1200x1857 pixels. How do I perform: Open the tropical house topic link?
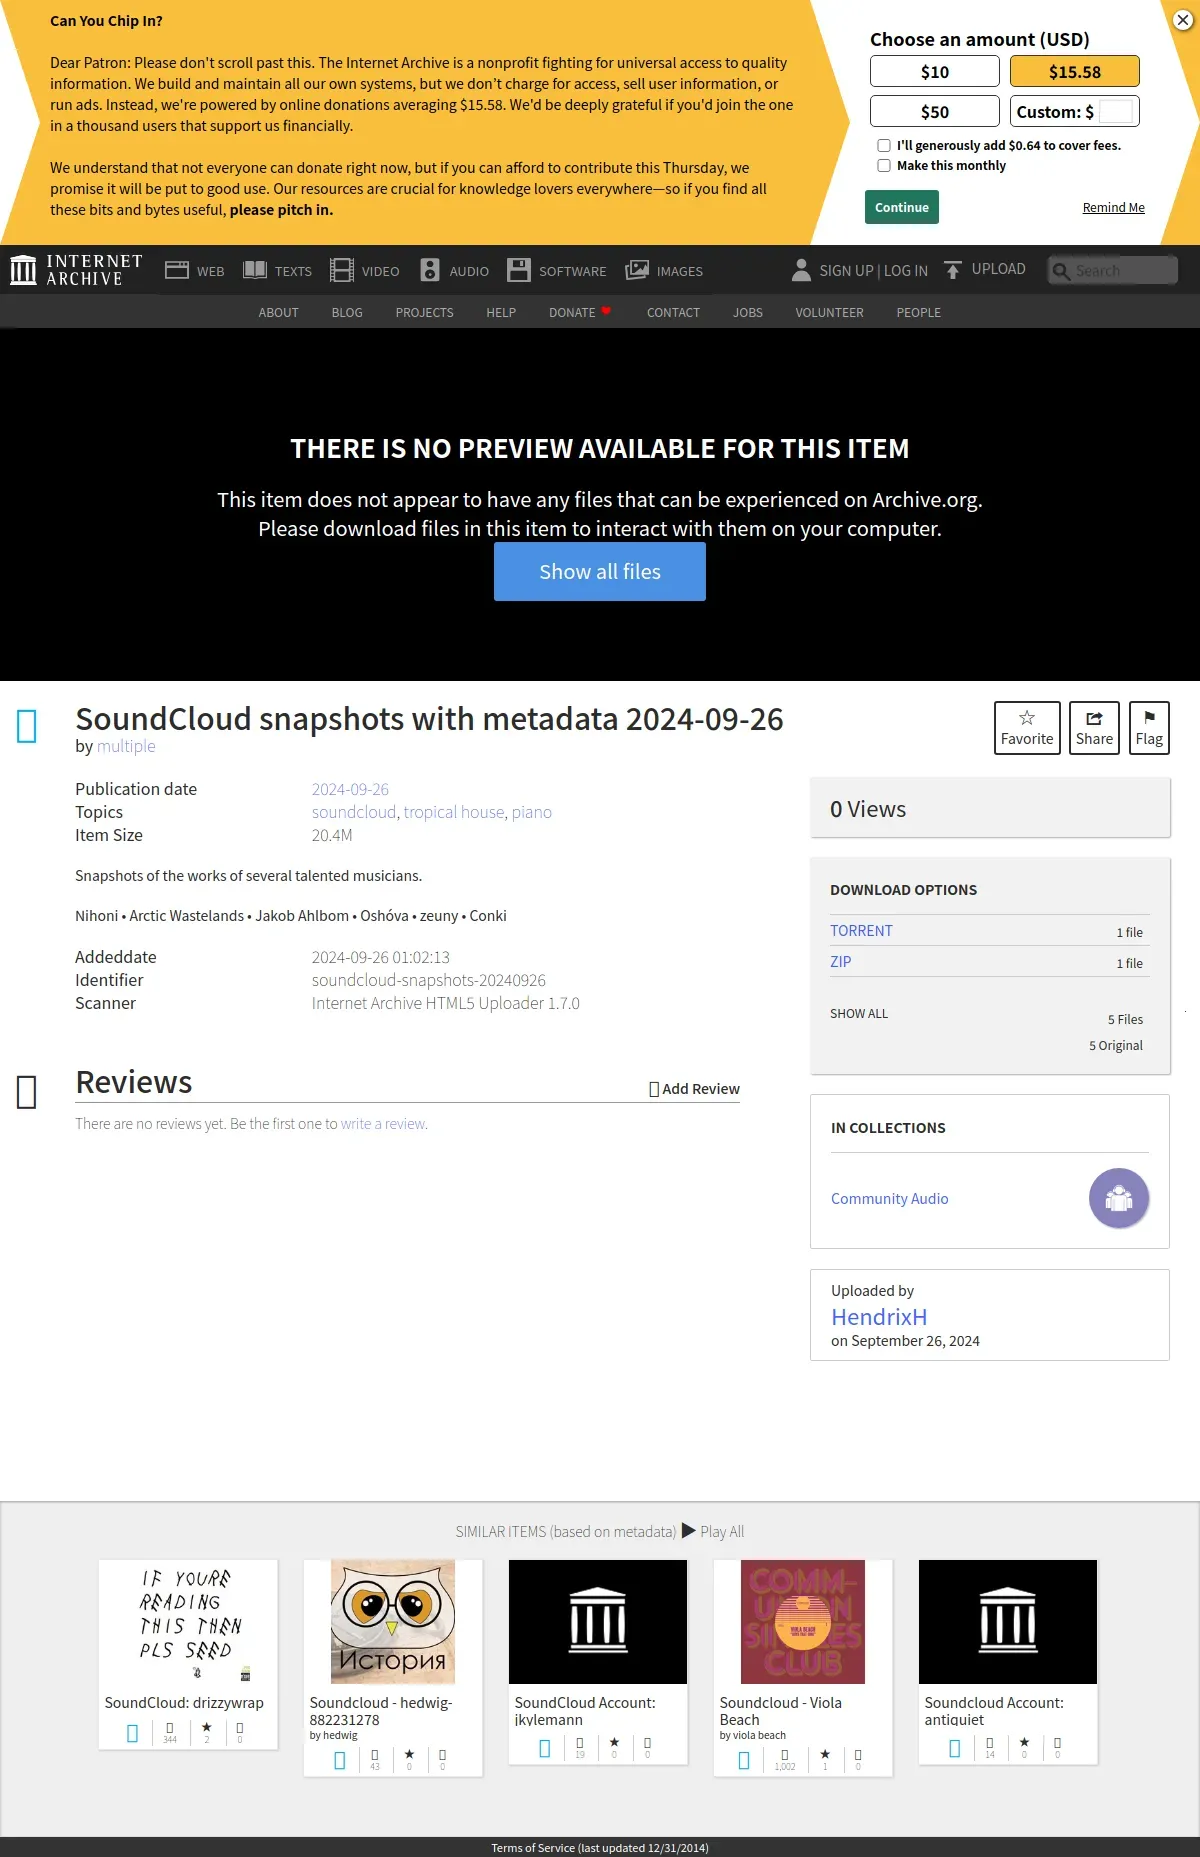[x=454, y=812]
